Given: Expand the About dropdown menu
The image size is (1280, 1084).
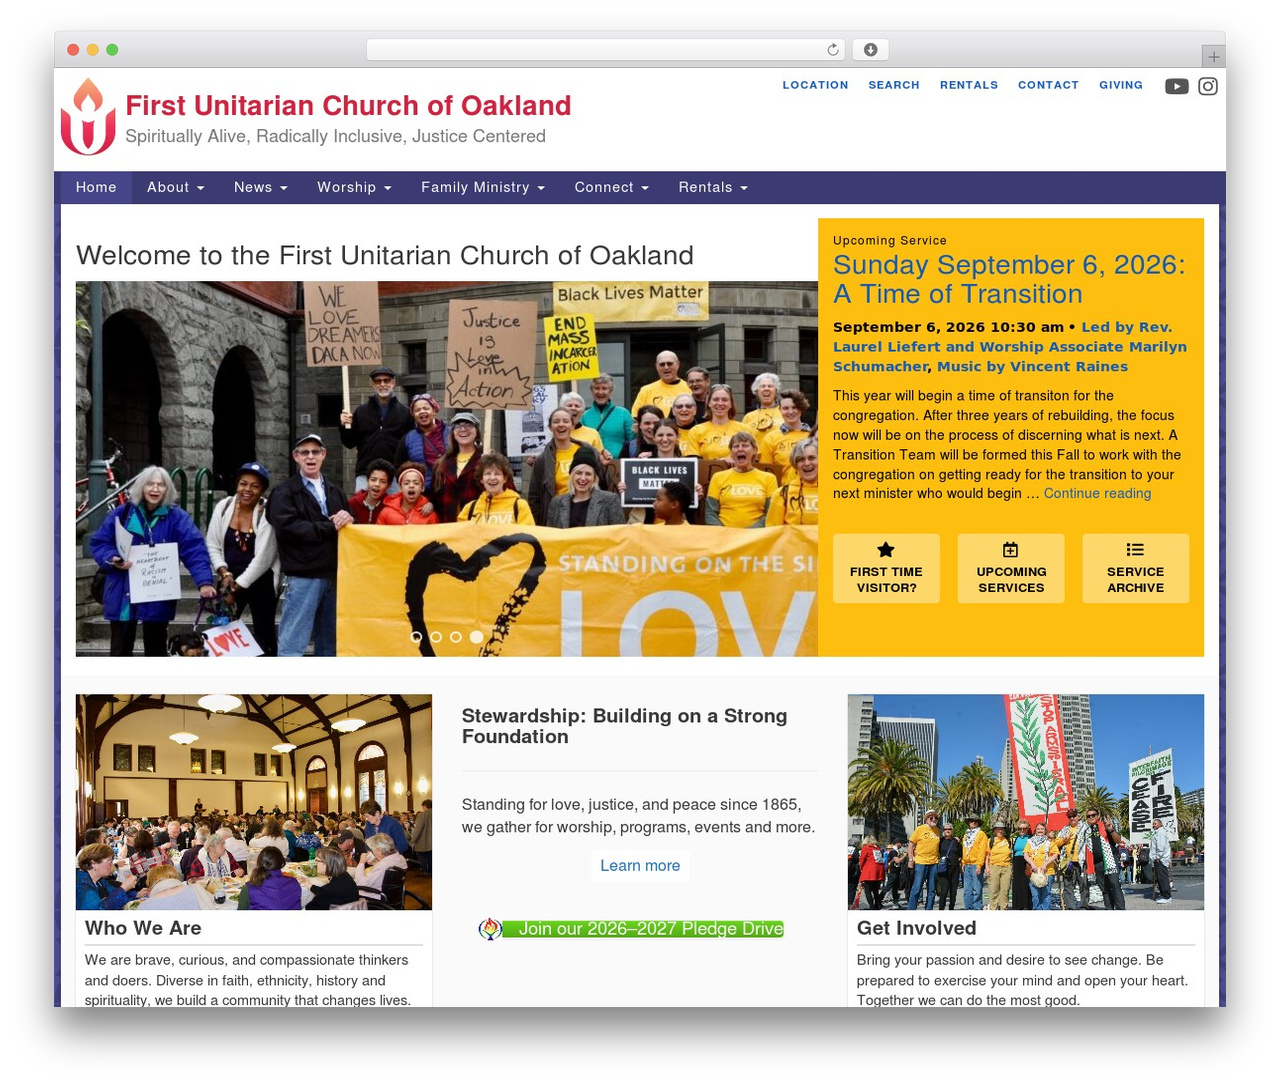Looking at the screenshot, I should pyautogui.click(x=176, y=188).
